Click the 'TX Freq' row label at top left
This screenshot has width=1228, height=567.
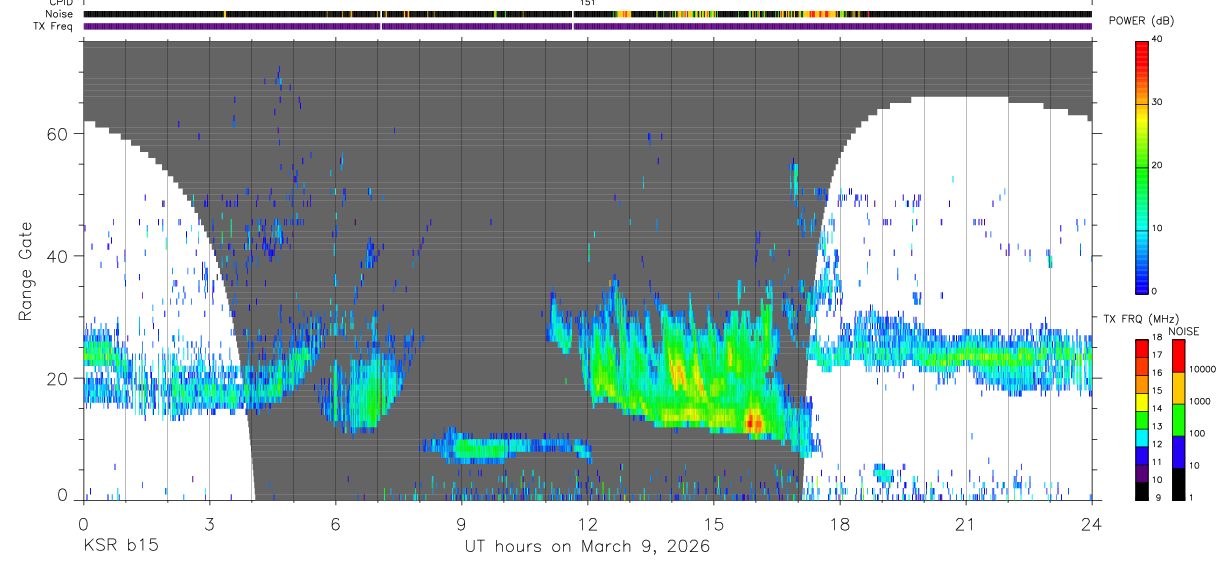click(x=54, y=26)
